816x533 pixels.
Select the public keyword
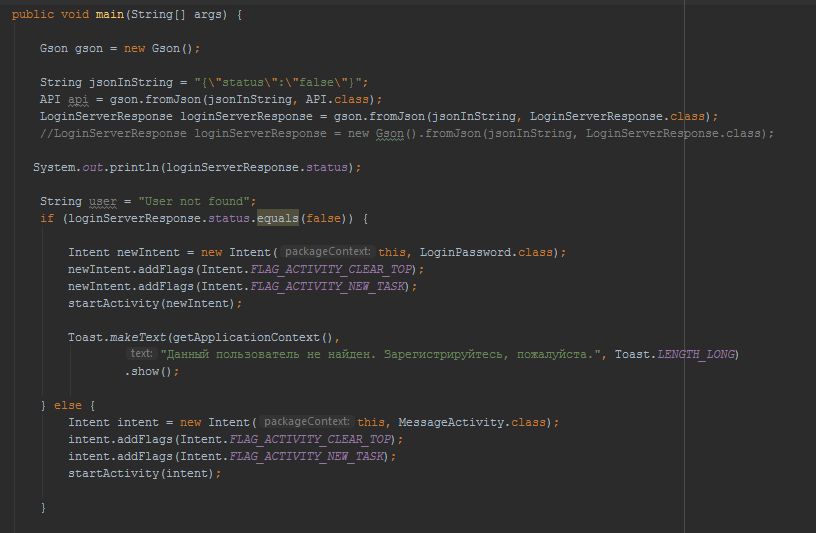tap(33, 14)
